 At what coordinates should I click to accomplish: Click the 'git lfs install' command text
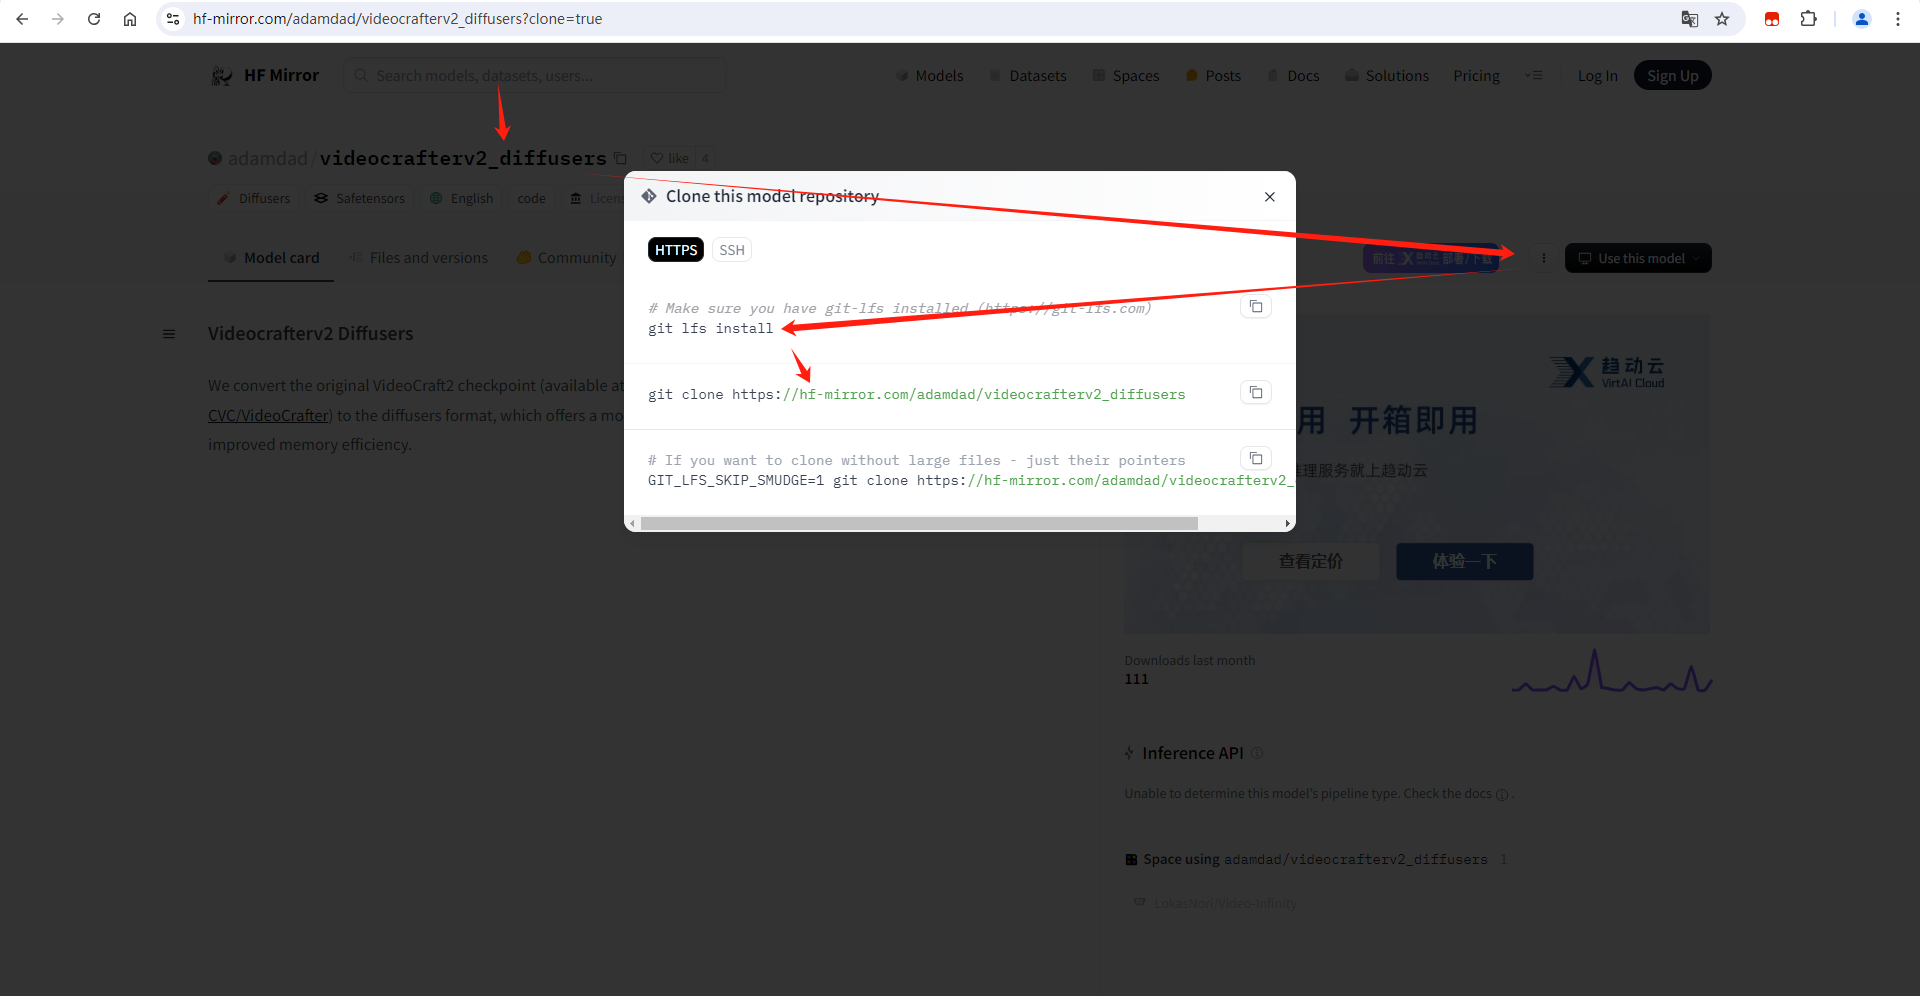[x=710, y=329]
